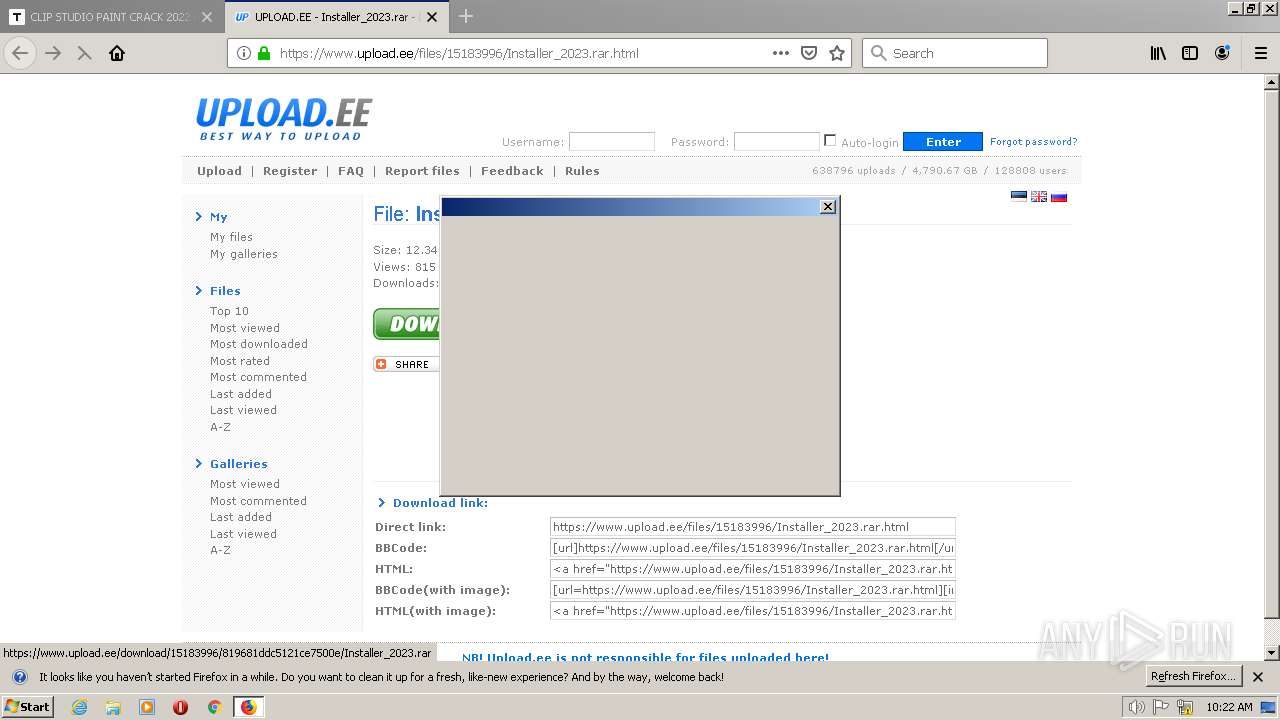The image size is (1280, 720).
Task: Click the SHARE button
Action: pyautogui.click(x=406, y=364)
